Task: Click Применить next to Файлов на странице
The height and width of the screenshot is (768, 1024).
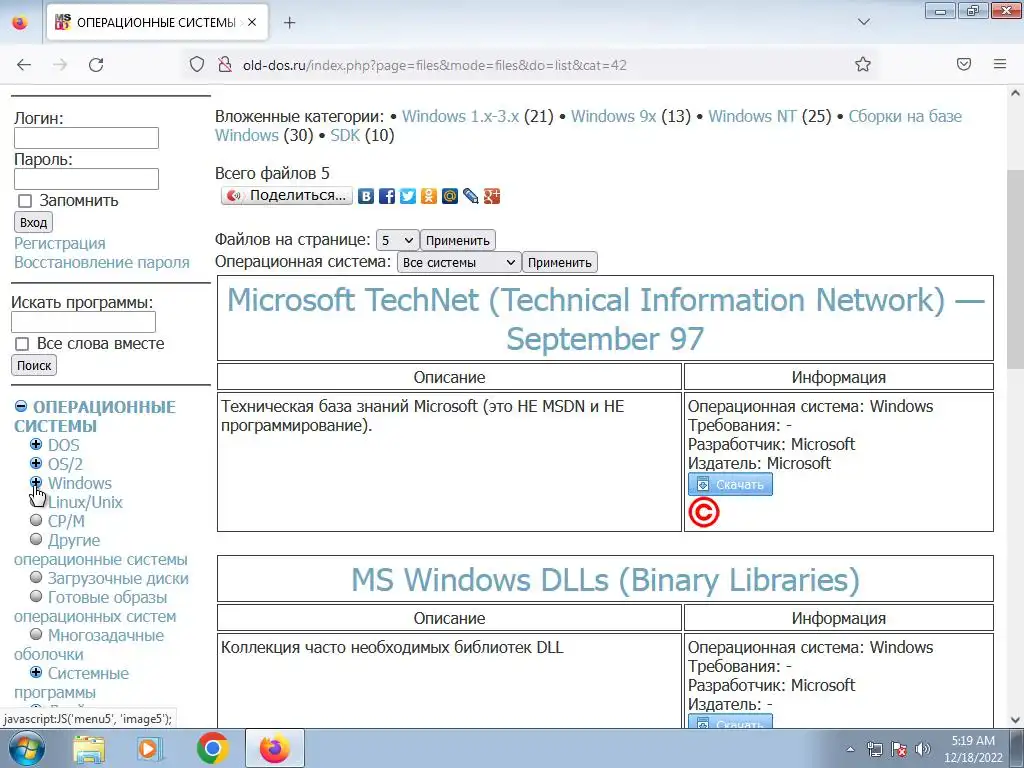Action: 458,240
